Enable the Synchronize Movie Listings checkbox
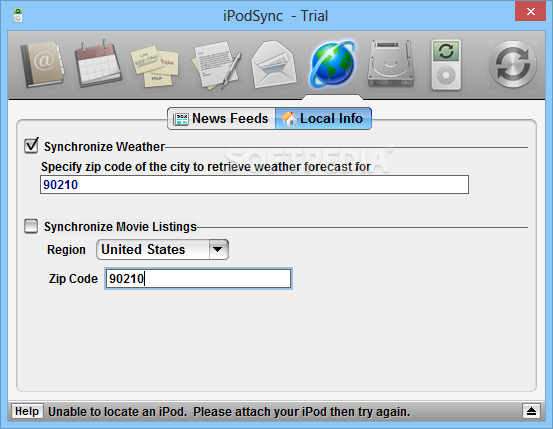This screenshot has width=553, height=429. pos(31,226)
